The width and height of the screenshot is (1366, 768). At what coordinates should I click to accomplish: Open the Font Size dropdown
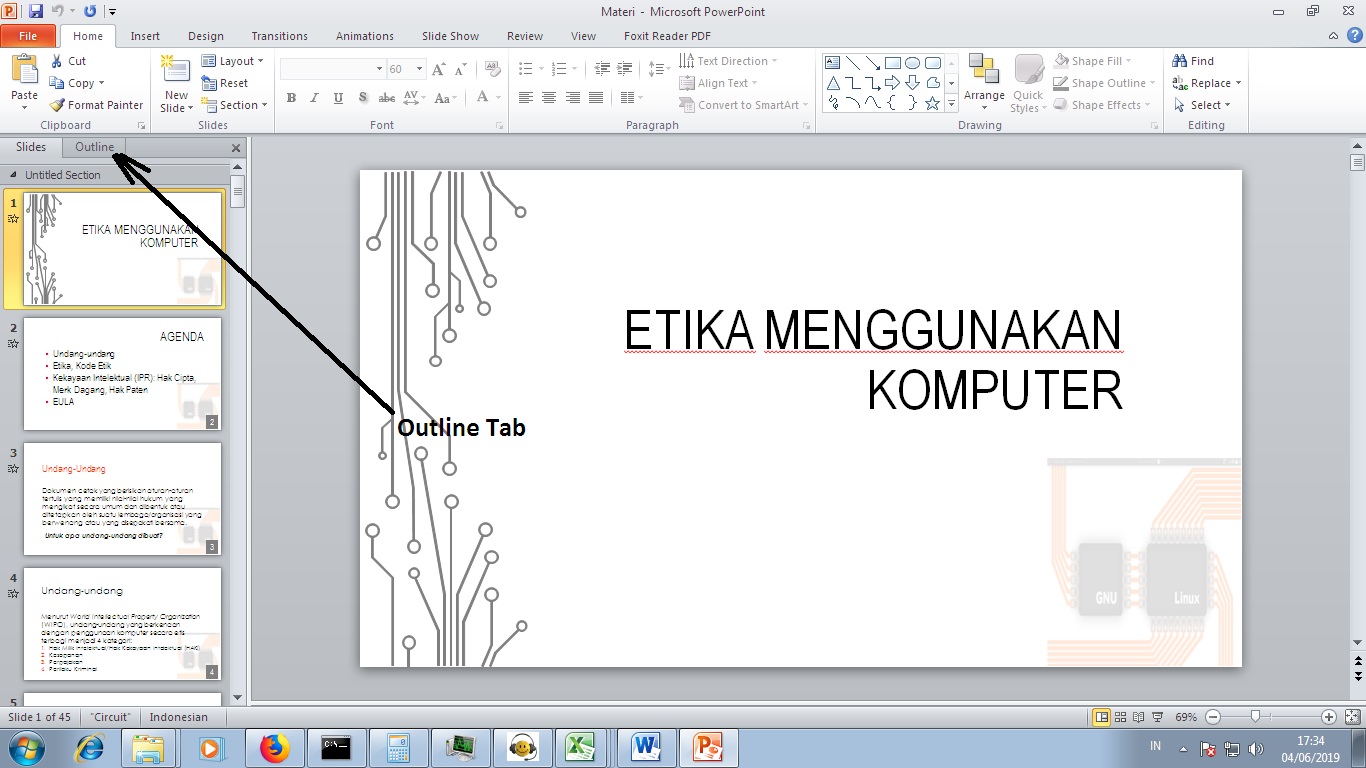pos(417,69)
